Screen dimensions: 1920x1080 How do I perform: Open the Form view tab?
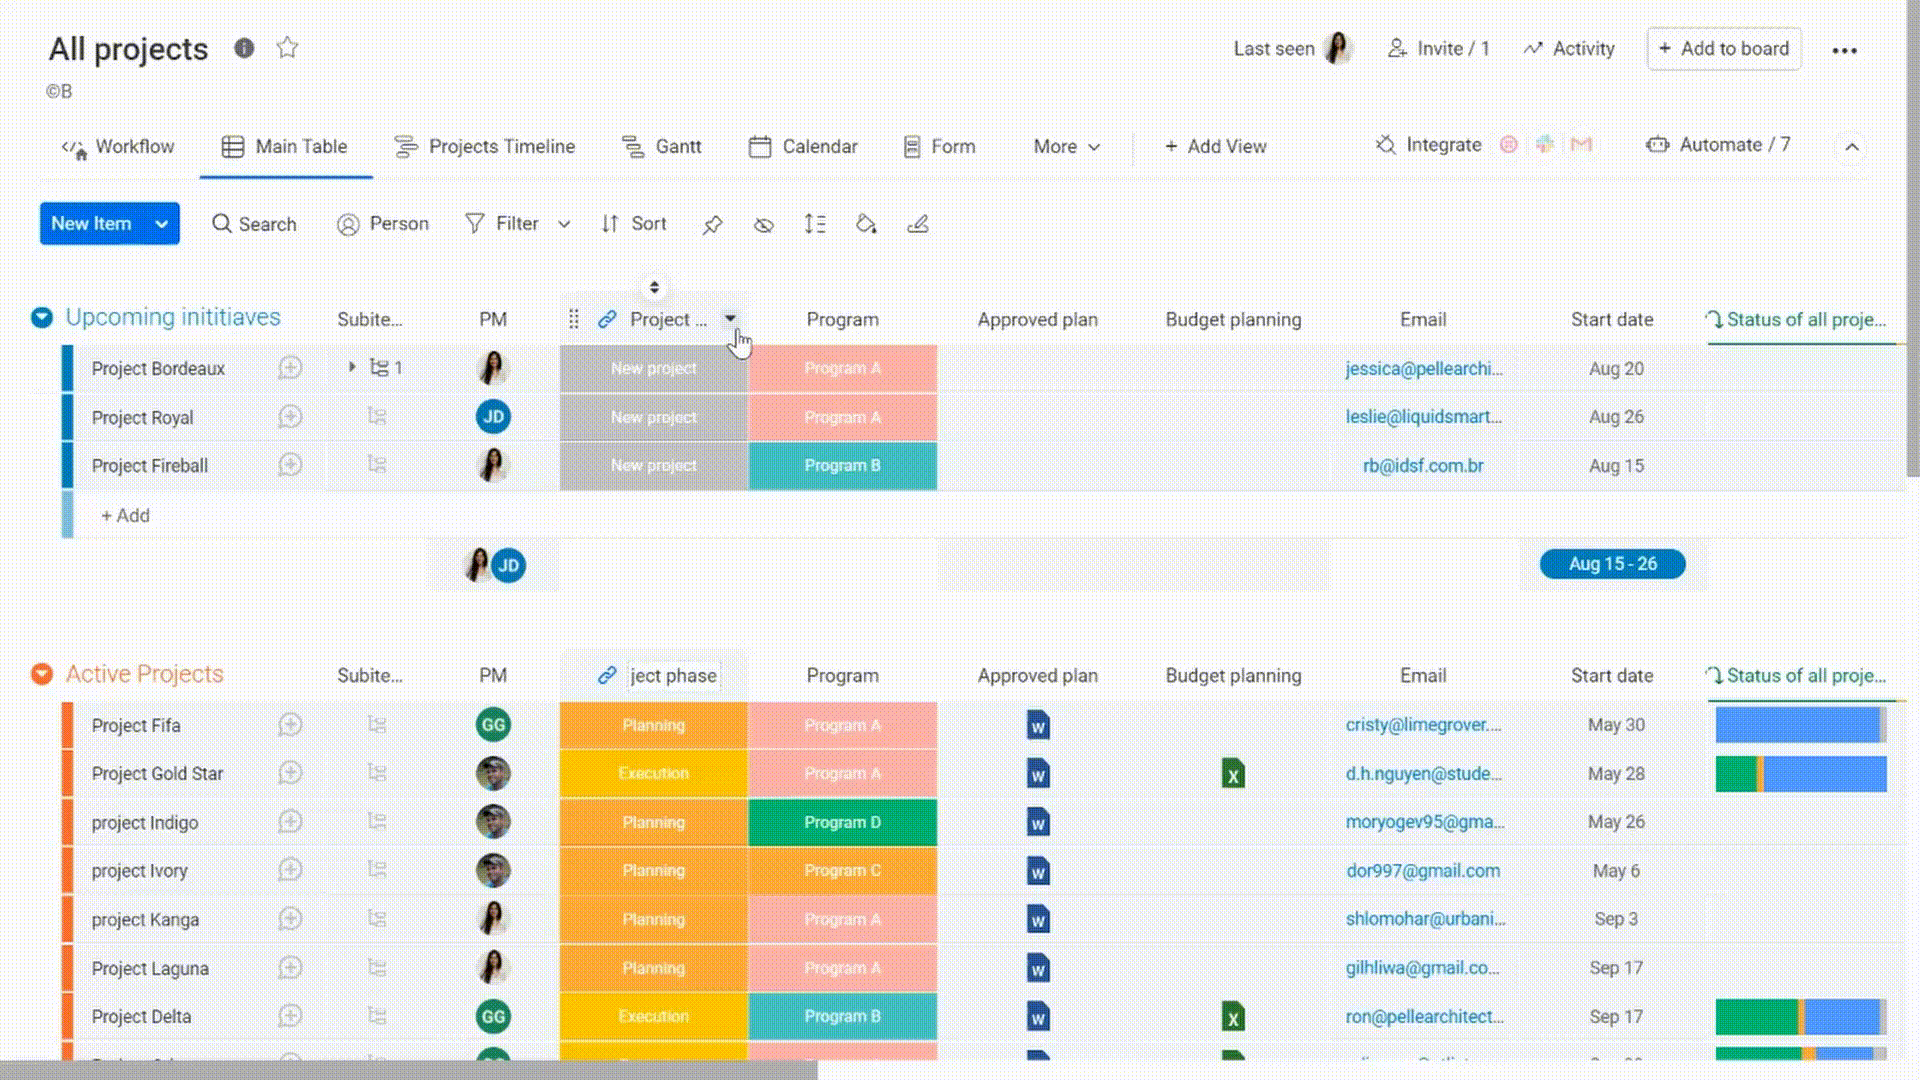[939, 147]
